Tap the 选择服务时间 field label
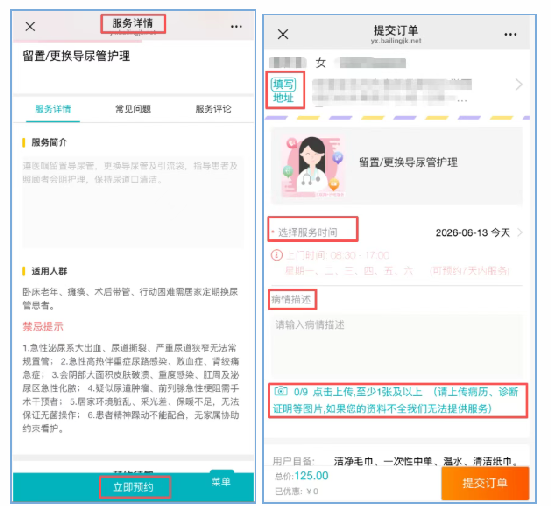This screenshot has height=506, width=551. pos(307,233)
